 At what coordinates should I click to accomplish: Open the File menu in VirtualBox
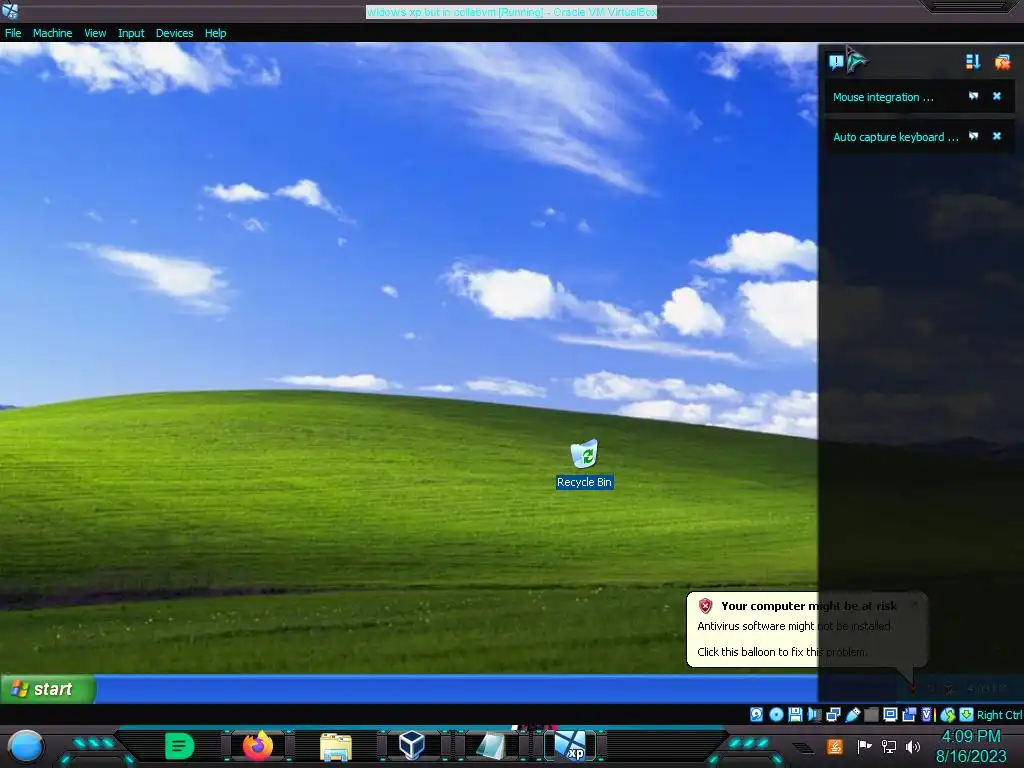click(13, 33)
